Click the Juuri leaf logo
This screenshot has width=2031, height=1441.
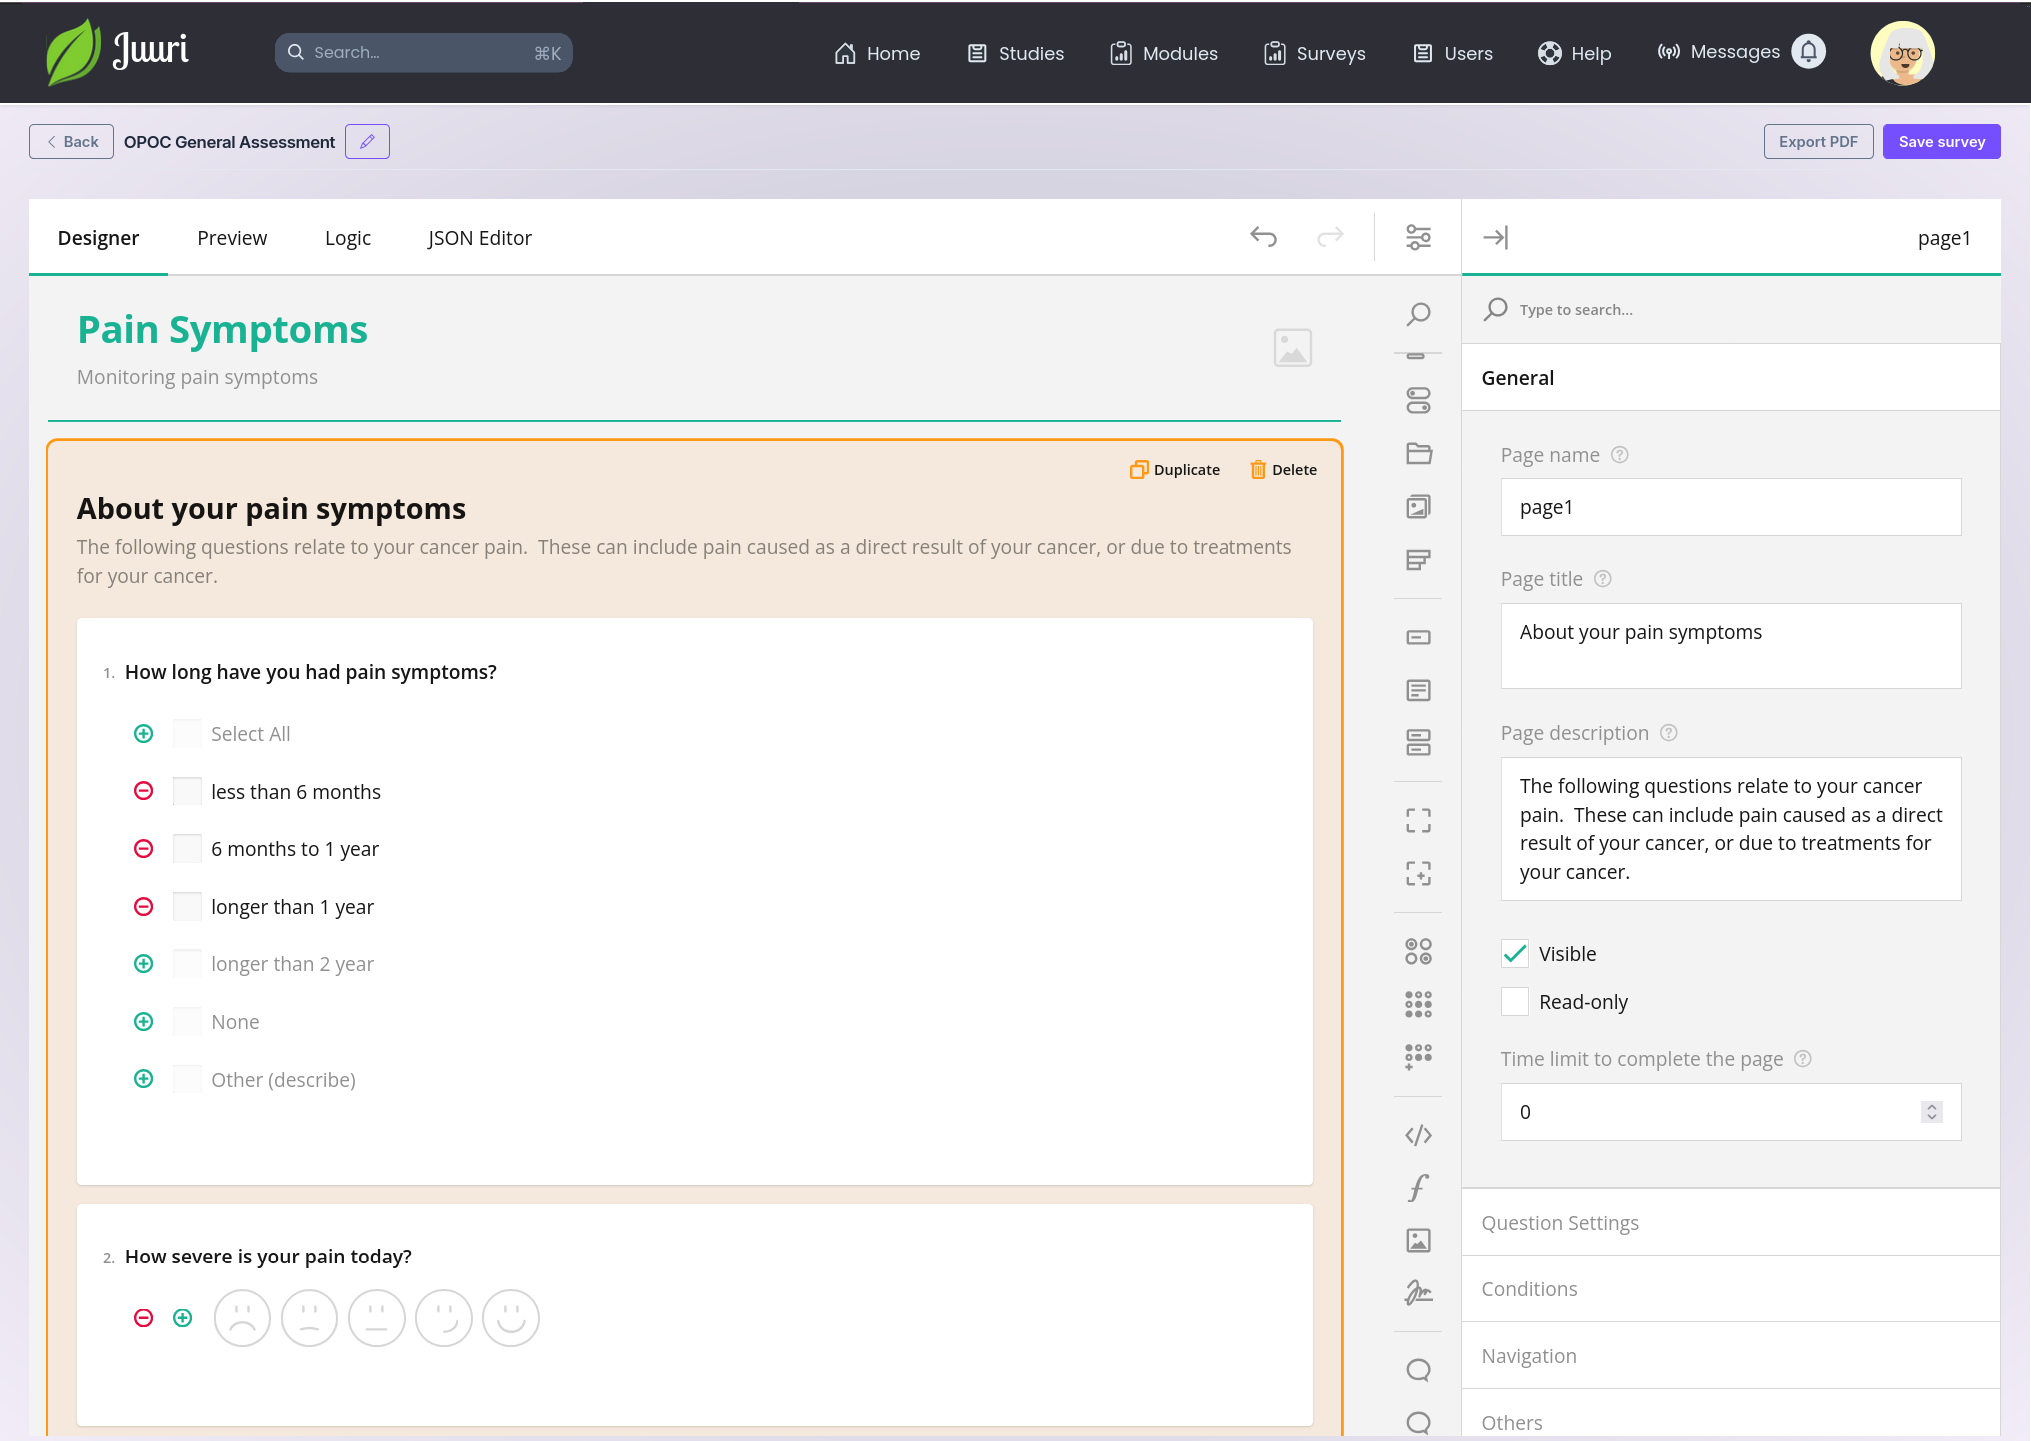click(73, 52)
